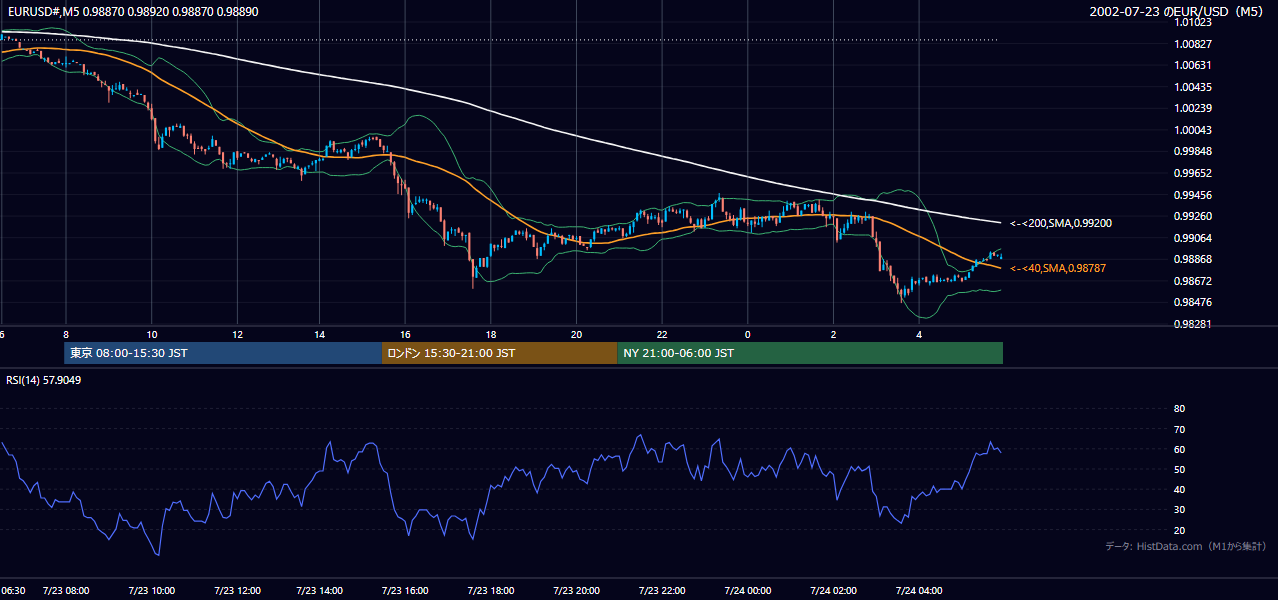Click the '7/24 04:00' bottom time label

point(918,591)
